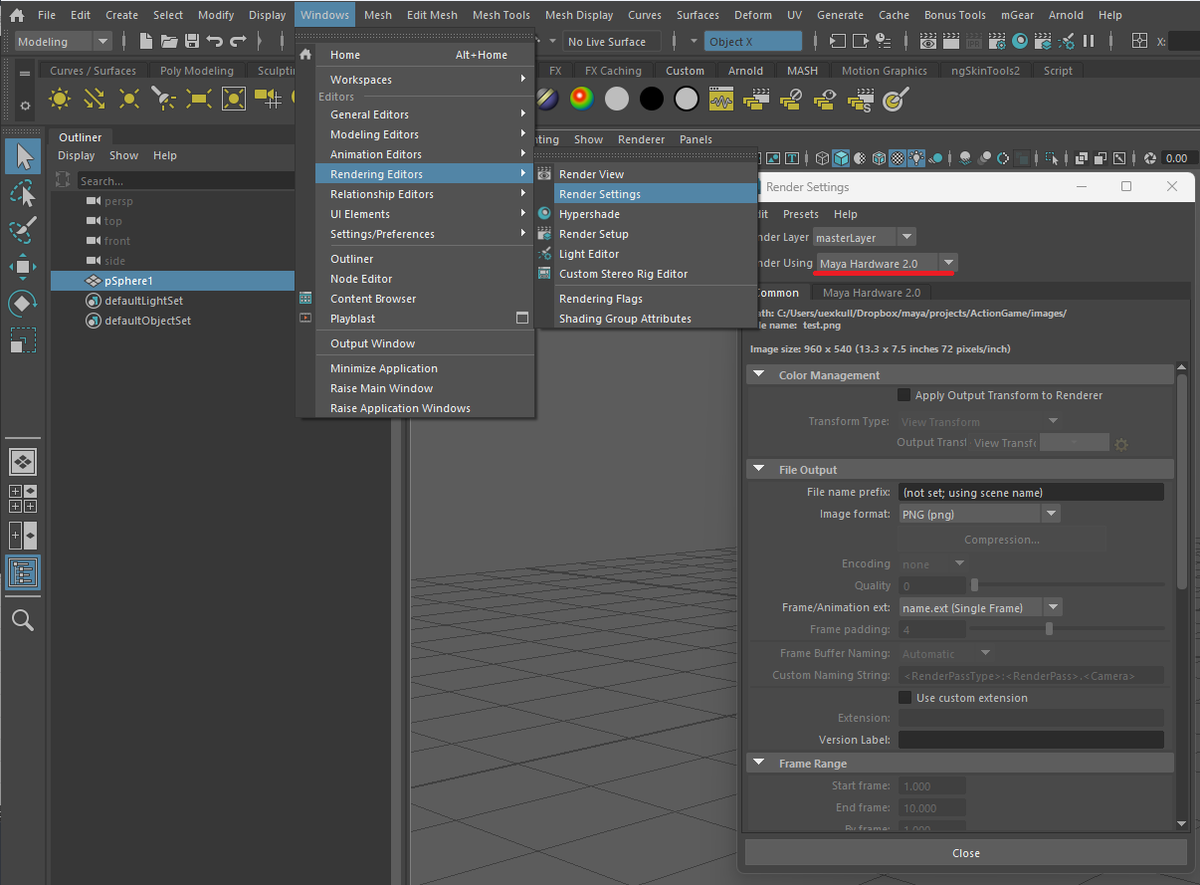Open the Arnold menu
The image size is (1200, 885).
click(x=1066, y=15)
